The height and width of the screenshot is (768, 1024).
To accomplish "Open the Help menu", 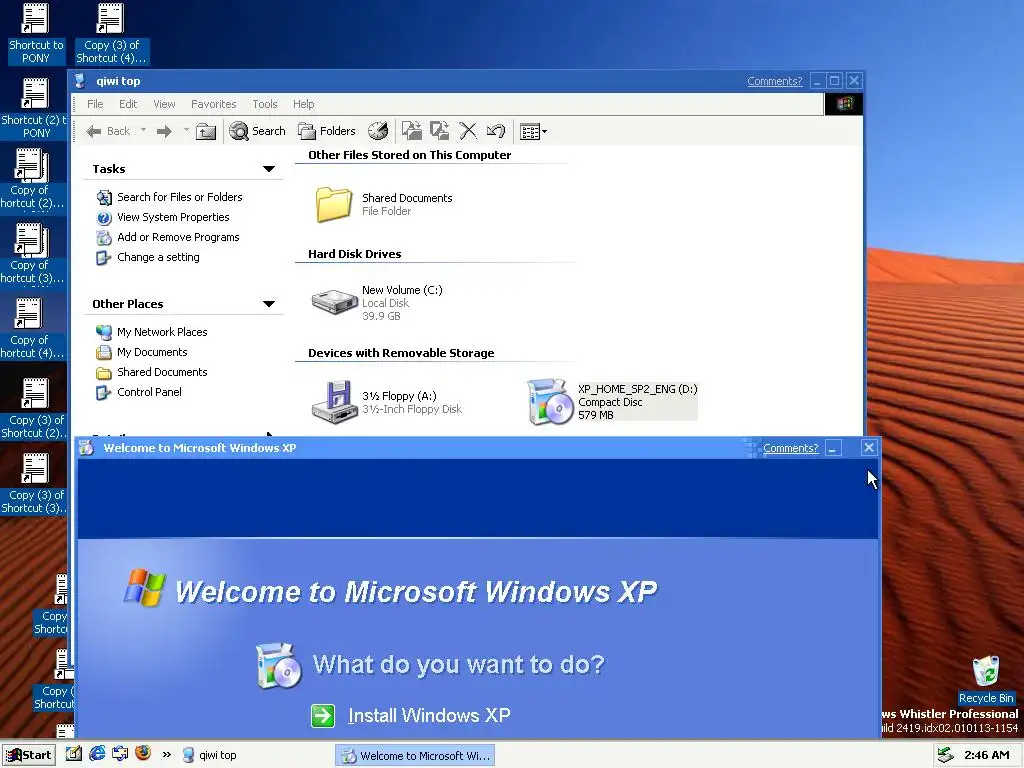I will pyautogui.click(x=303, y=104).
